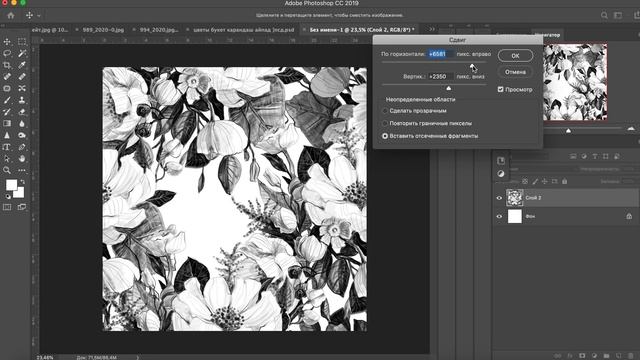Screen dimensions: 640x360
Task: Toggle Quick Mask mode
Action: [7, 207]
